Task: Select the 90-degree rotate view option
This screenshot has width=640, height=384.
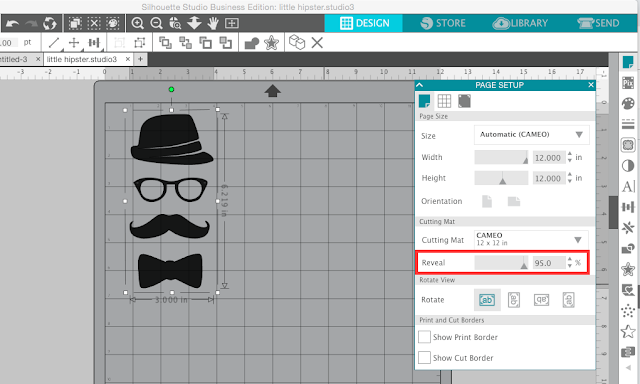Action: 514,300
